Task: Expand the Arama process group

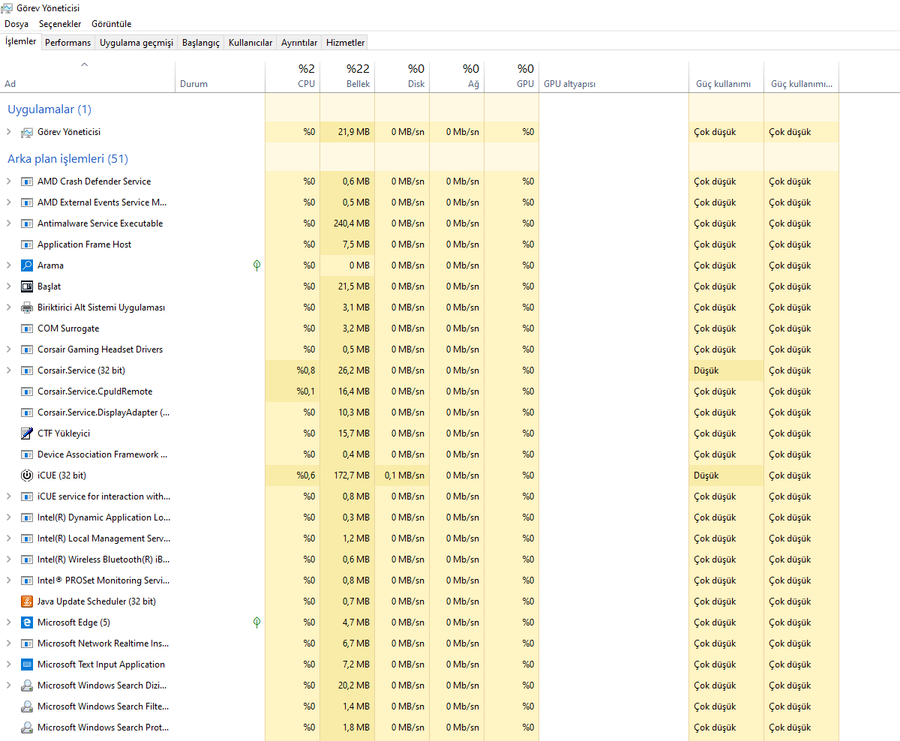Action: pos(9,265)
